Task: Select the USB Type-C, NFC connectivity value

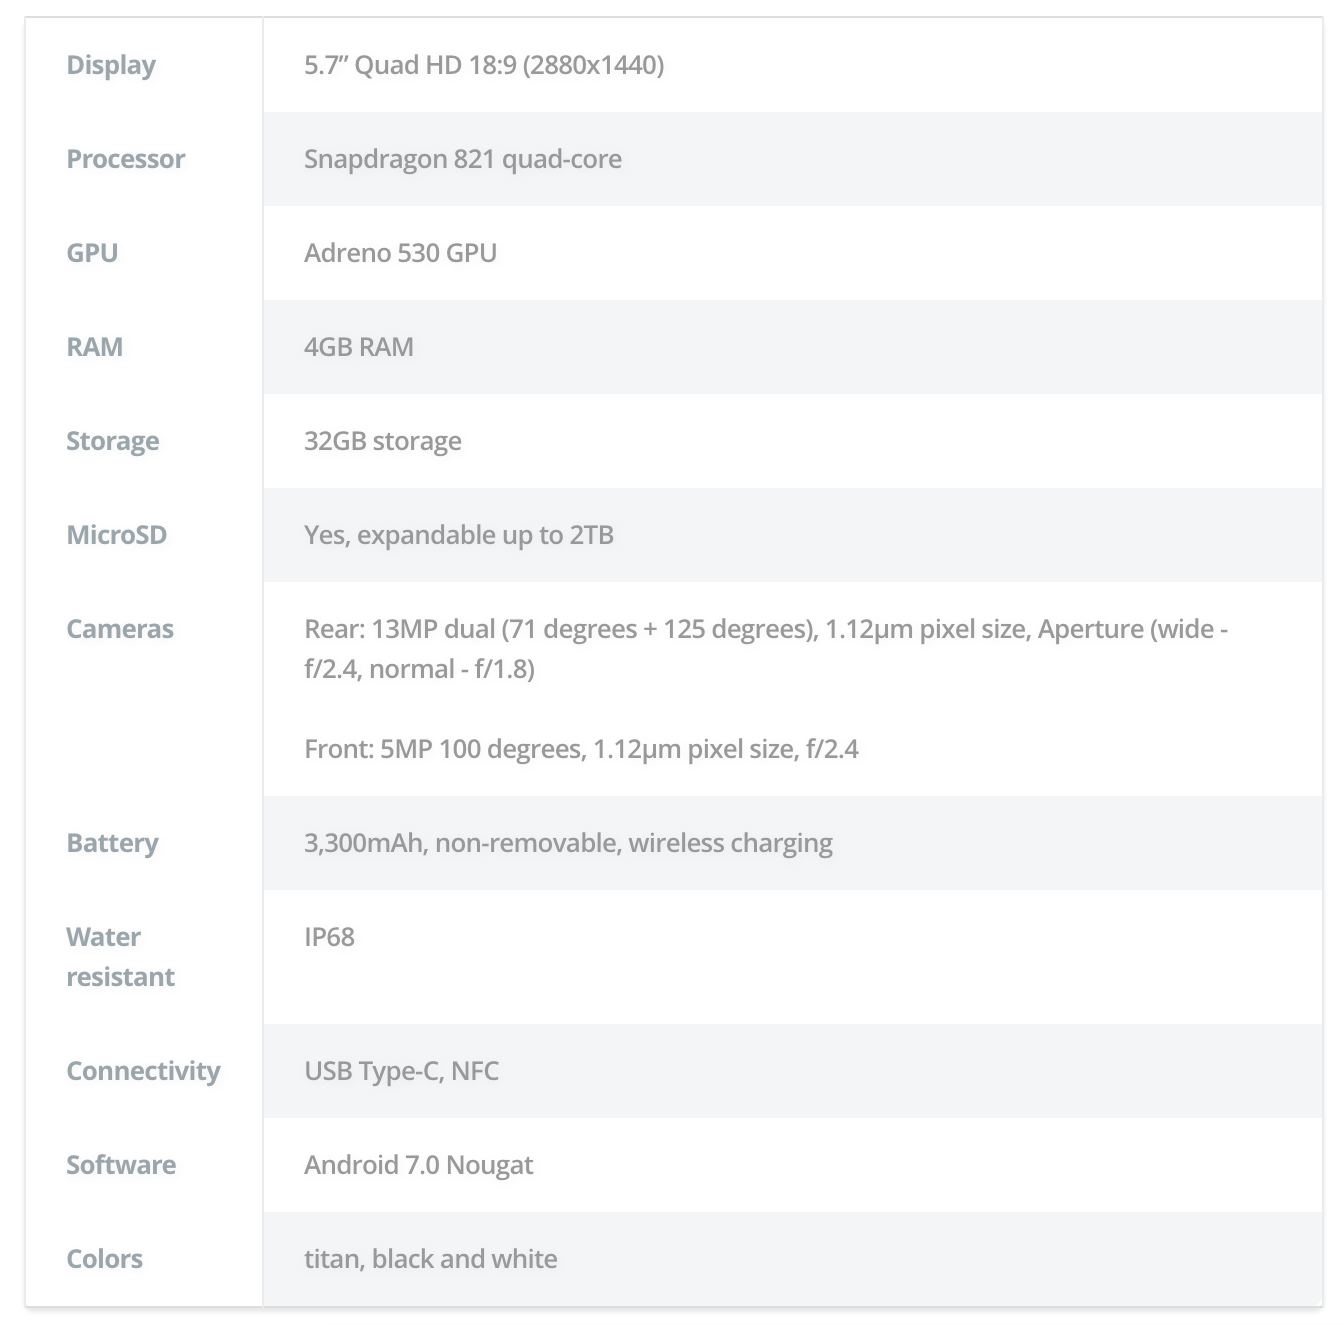Action: [x=401, y=1071]
